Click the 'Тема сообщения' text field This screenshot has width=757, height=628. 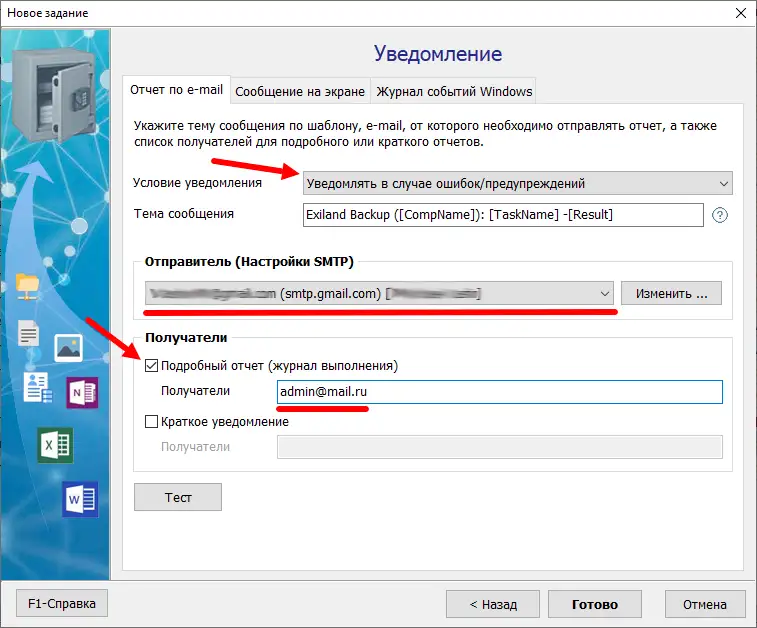(503, 215)
